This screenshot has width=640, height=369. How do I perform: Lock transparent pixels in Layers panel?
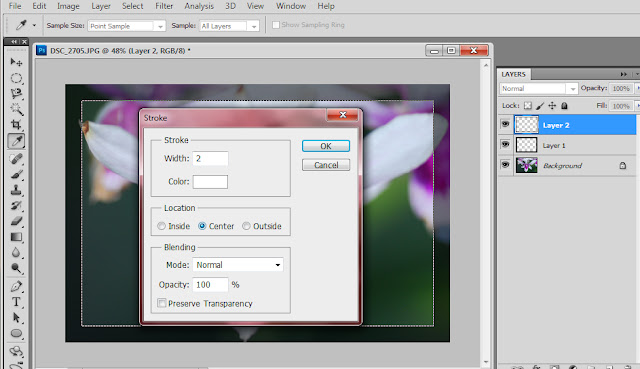[528, 106]
